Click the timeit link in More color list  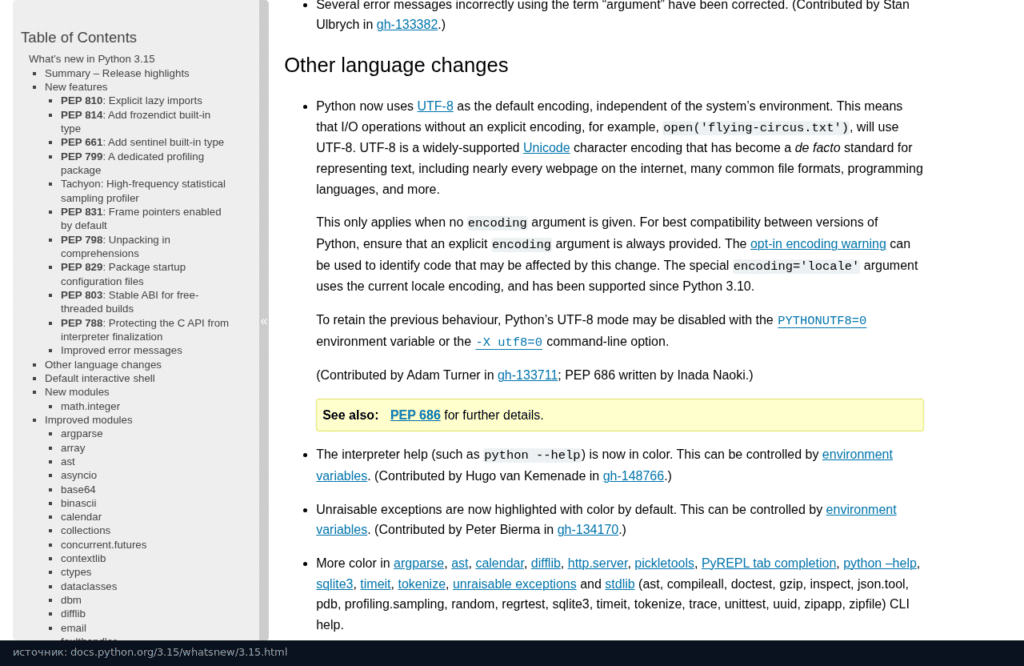coord(375,584)
